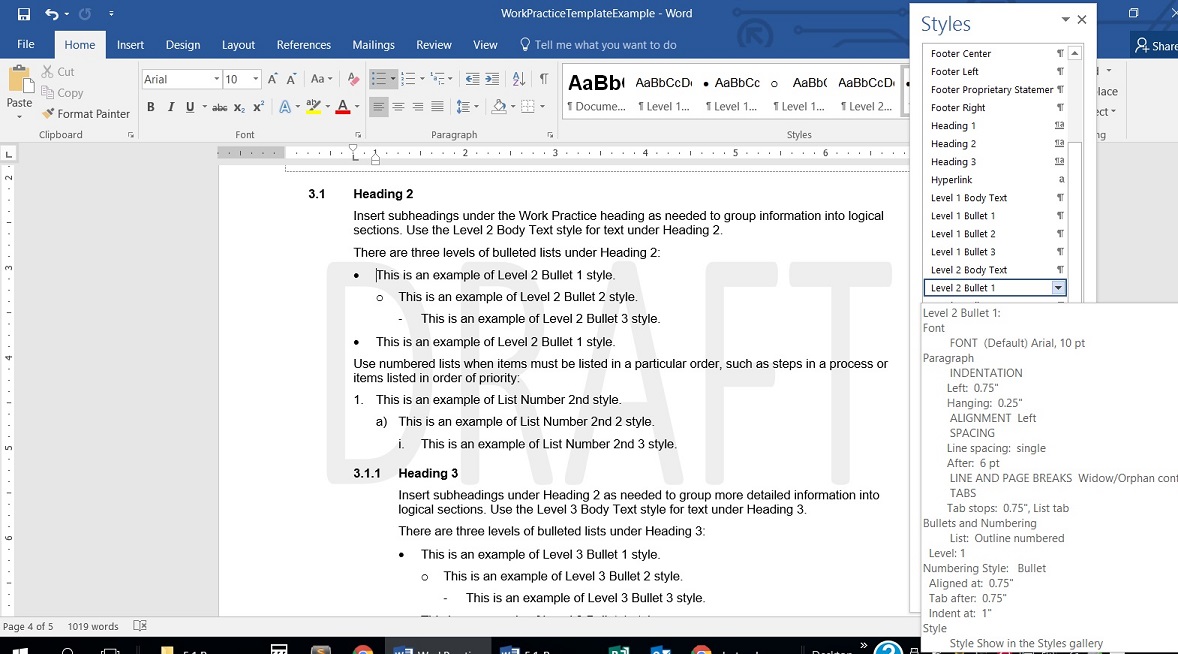Show or hide paragraph marks

tap(543, 79)
